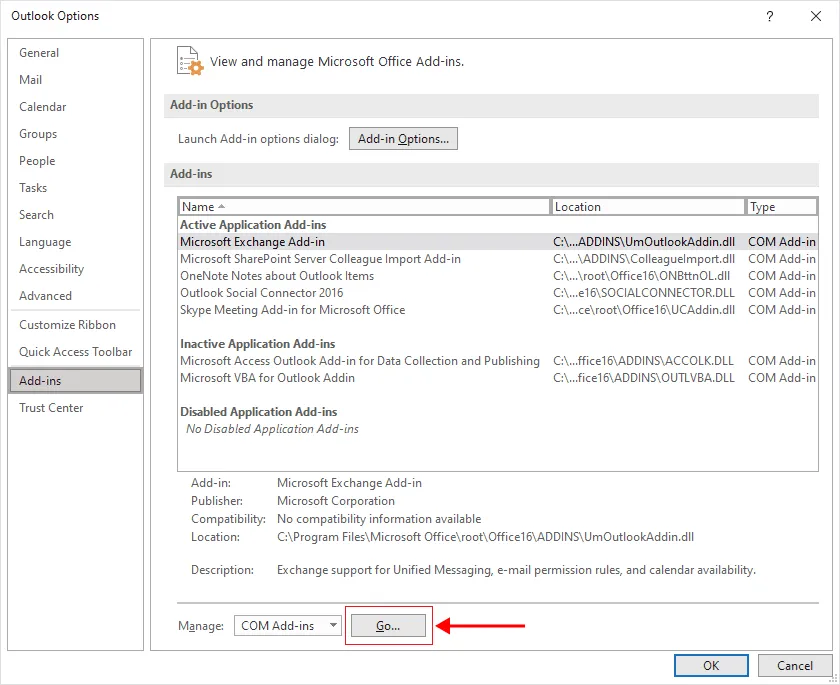Click the UmOutlookAddin.dll location cell
The height and width of the screenshot is (685, 840).
coord(644,242)
